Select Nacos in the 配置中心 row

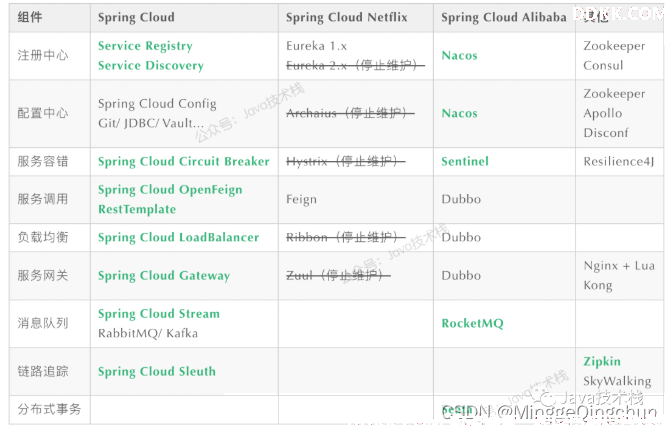pos(459,114)
